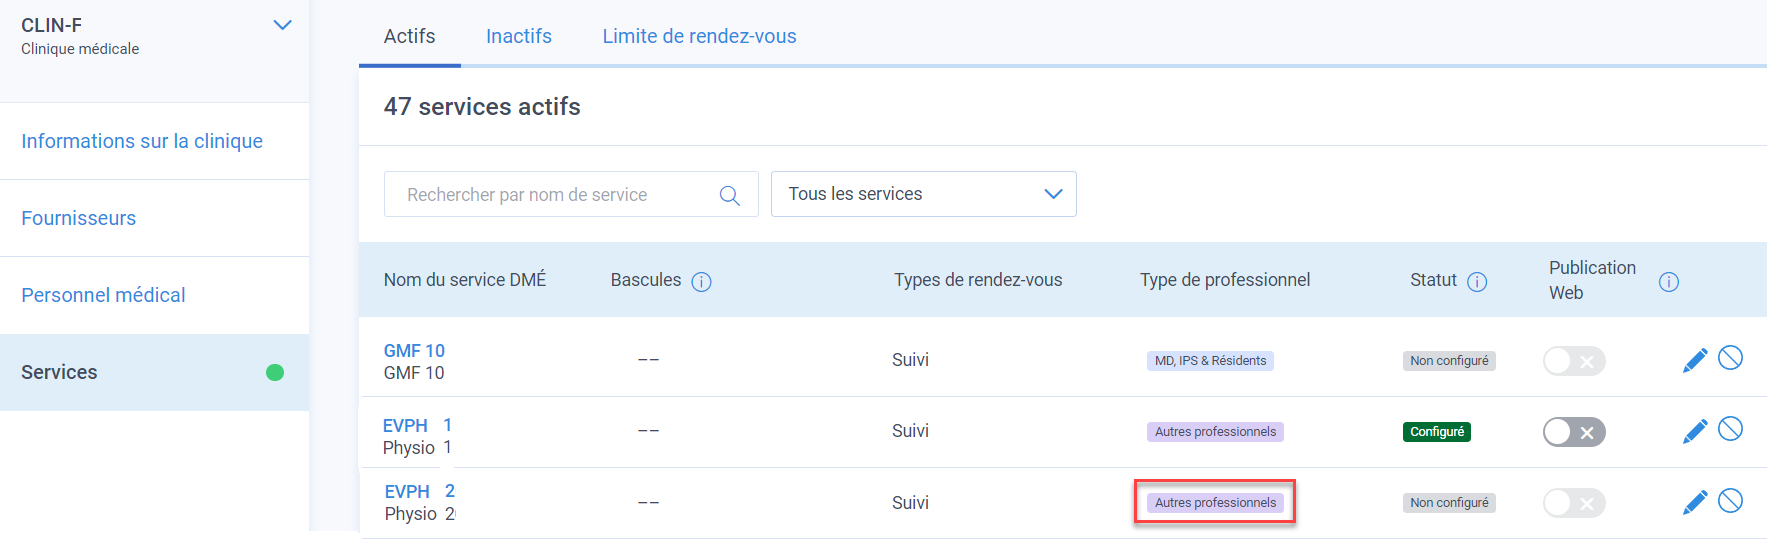This screenshot has width=1767, height=540.
Task: Toggle web publication for EVPH 2
Action: click(x=1574, y=503)
